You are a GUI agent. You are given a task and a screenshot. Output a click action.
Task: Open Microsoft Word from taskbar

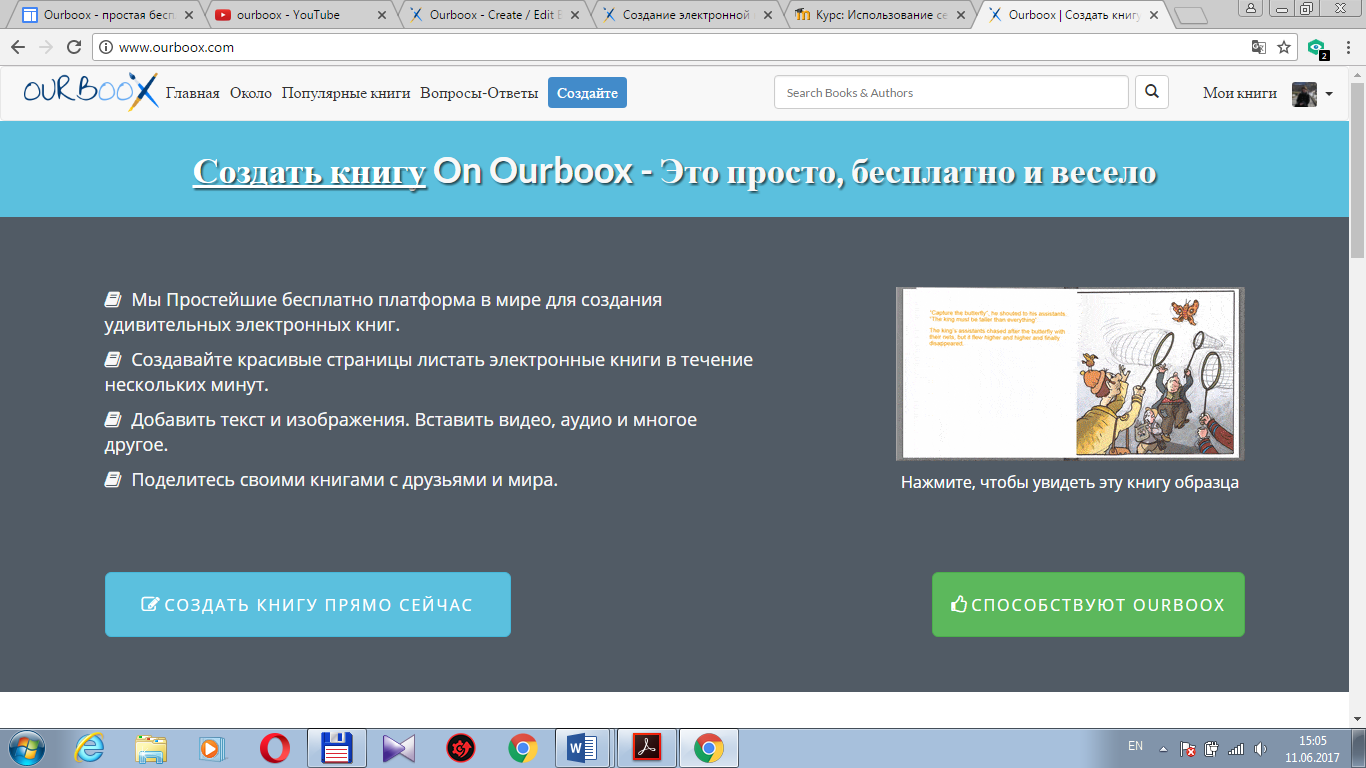584,748
